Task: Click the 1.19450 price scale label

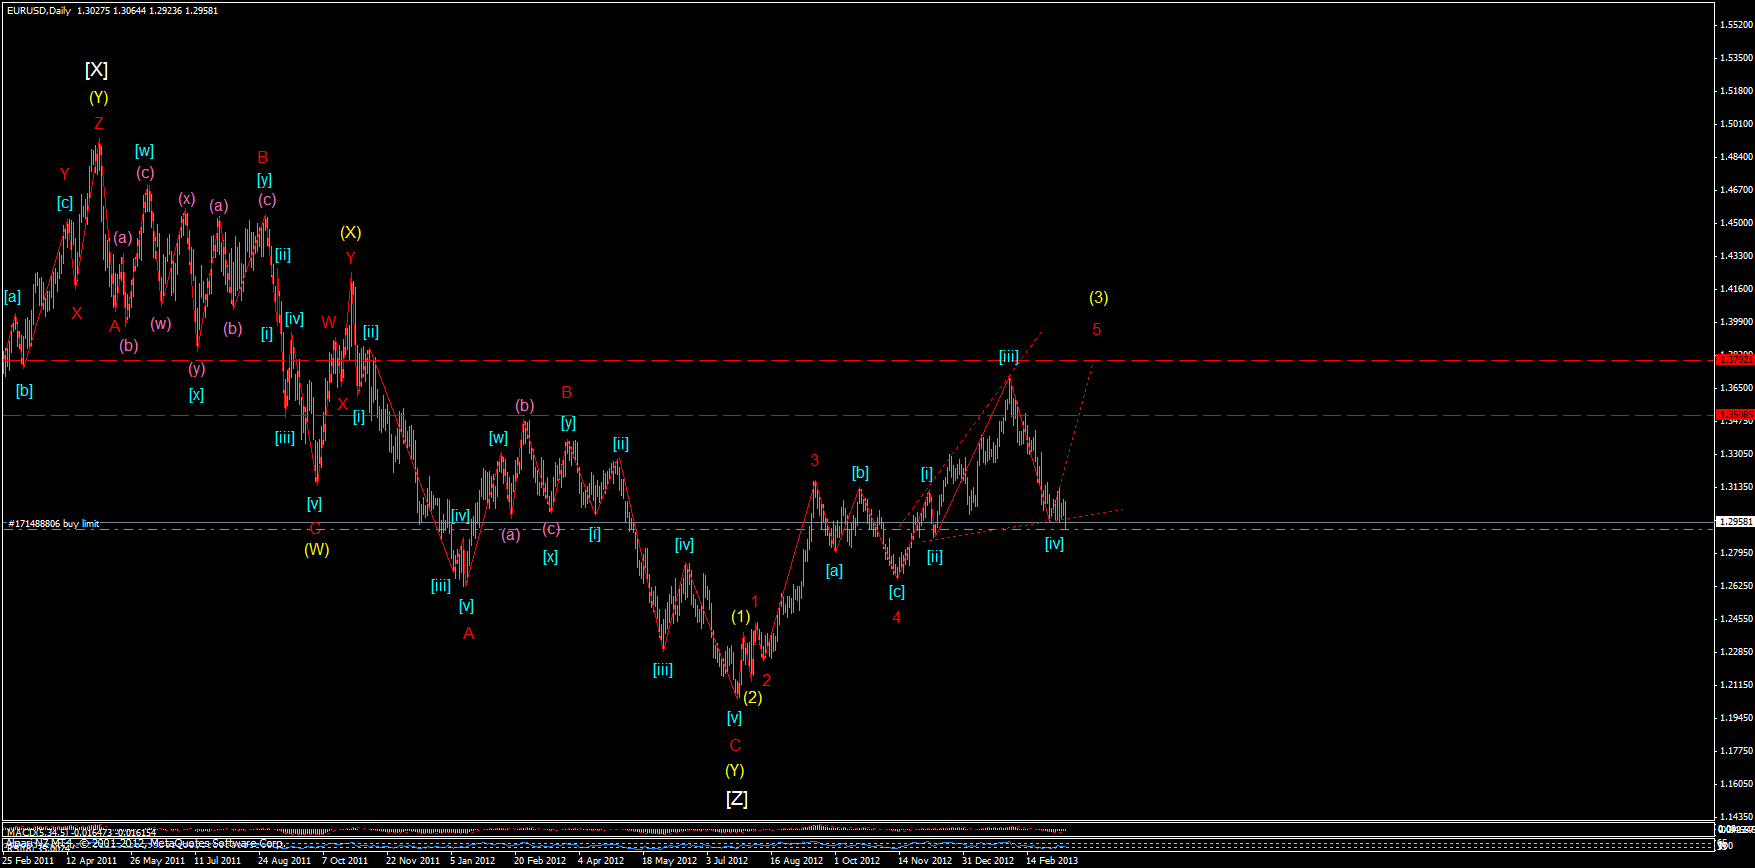Action: tap(1736, 718)
